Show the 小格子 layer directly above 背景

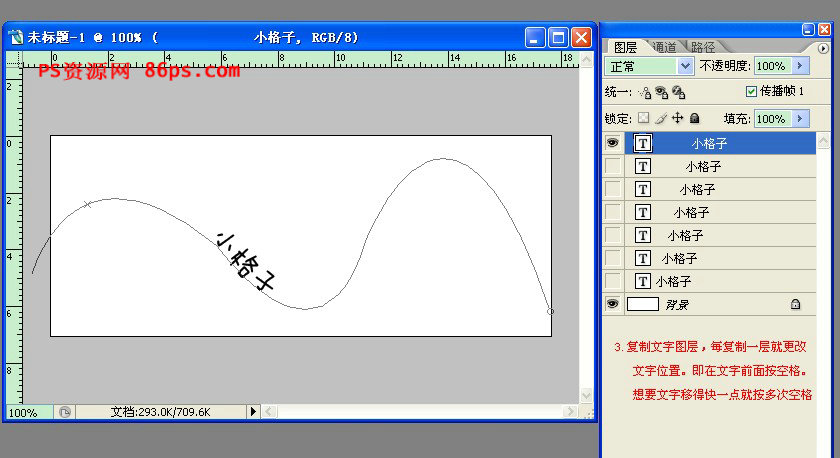pos(612,281)
